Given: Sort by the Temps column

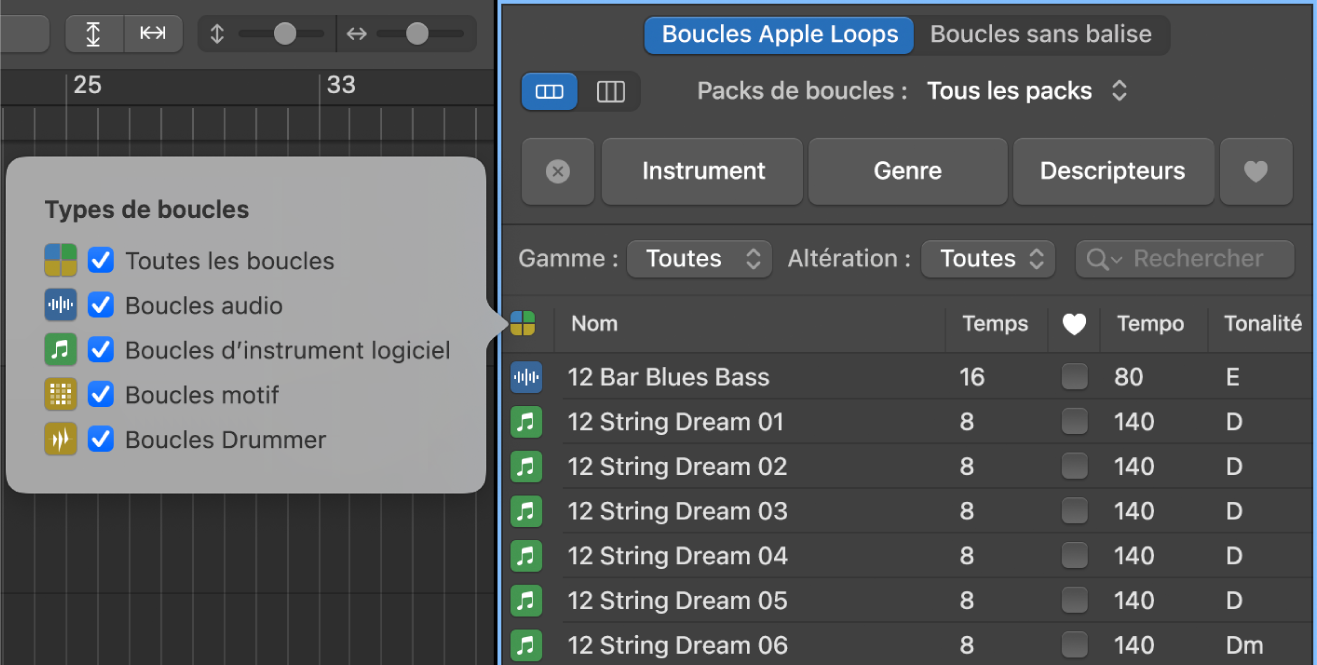Looking at the screenshot, I should click(995, 323).
